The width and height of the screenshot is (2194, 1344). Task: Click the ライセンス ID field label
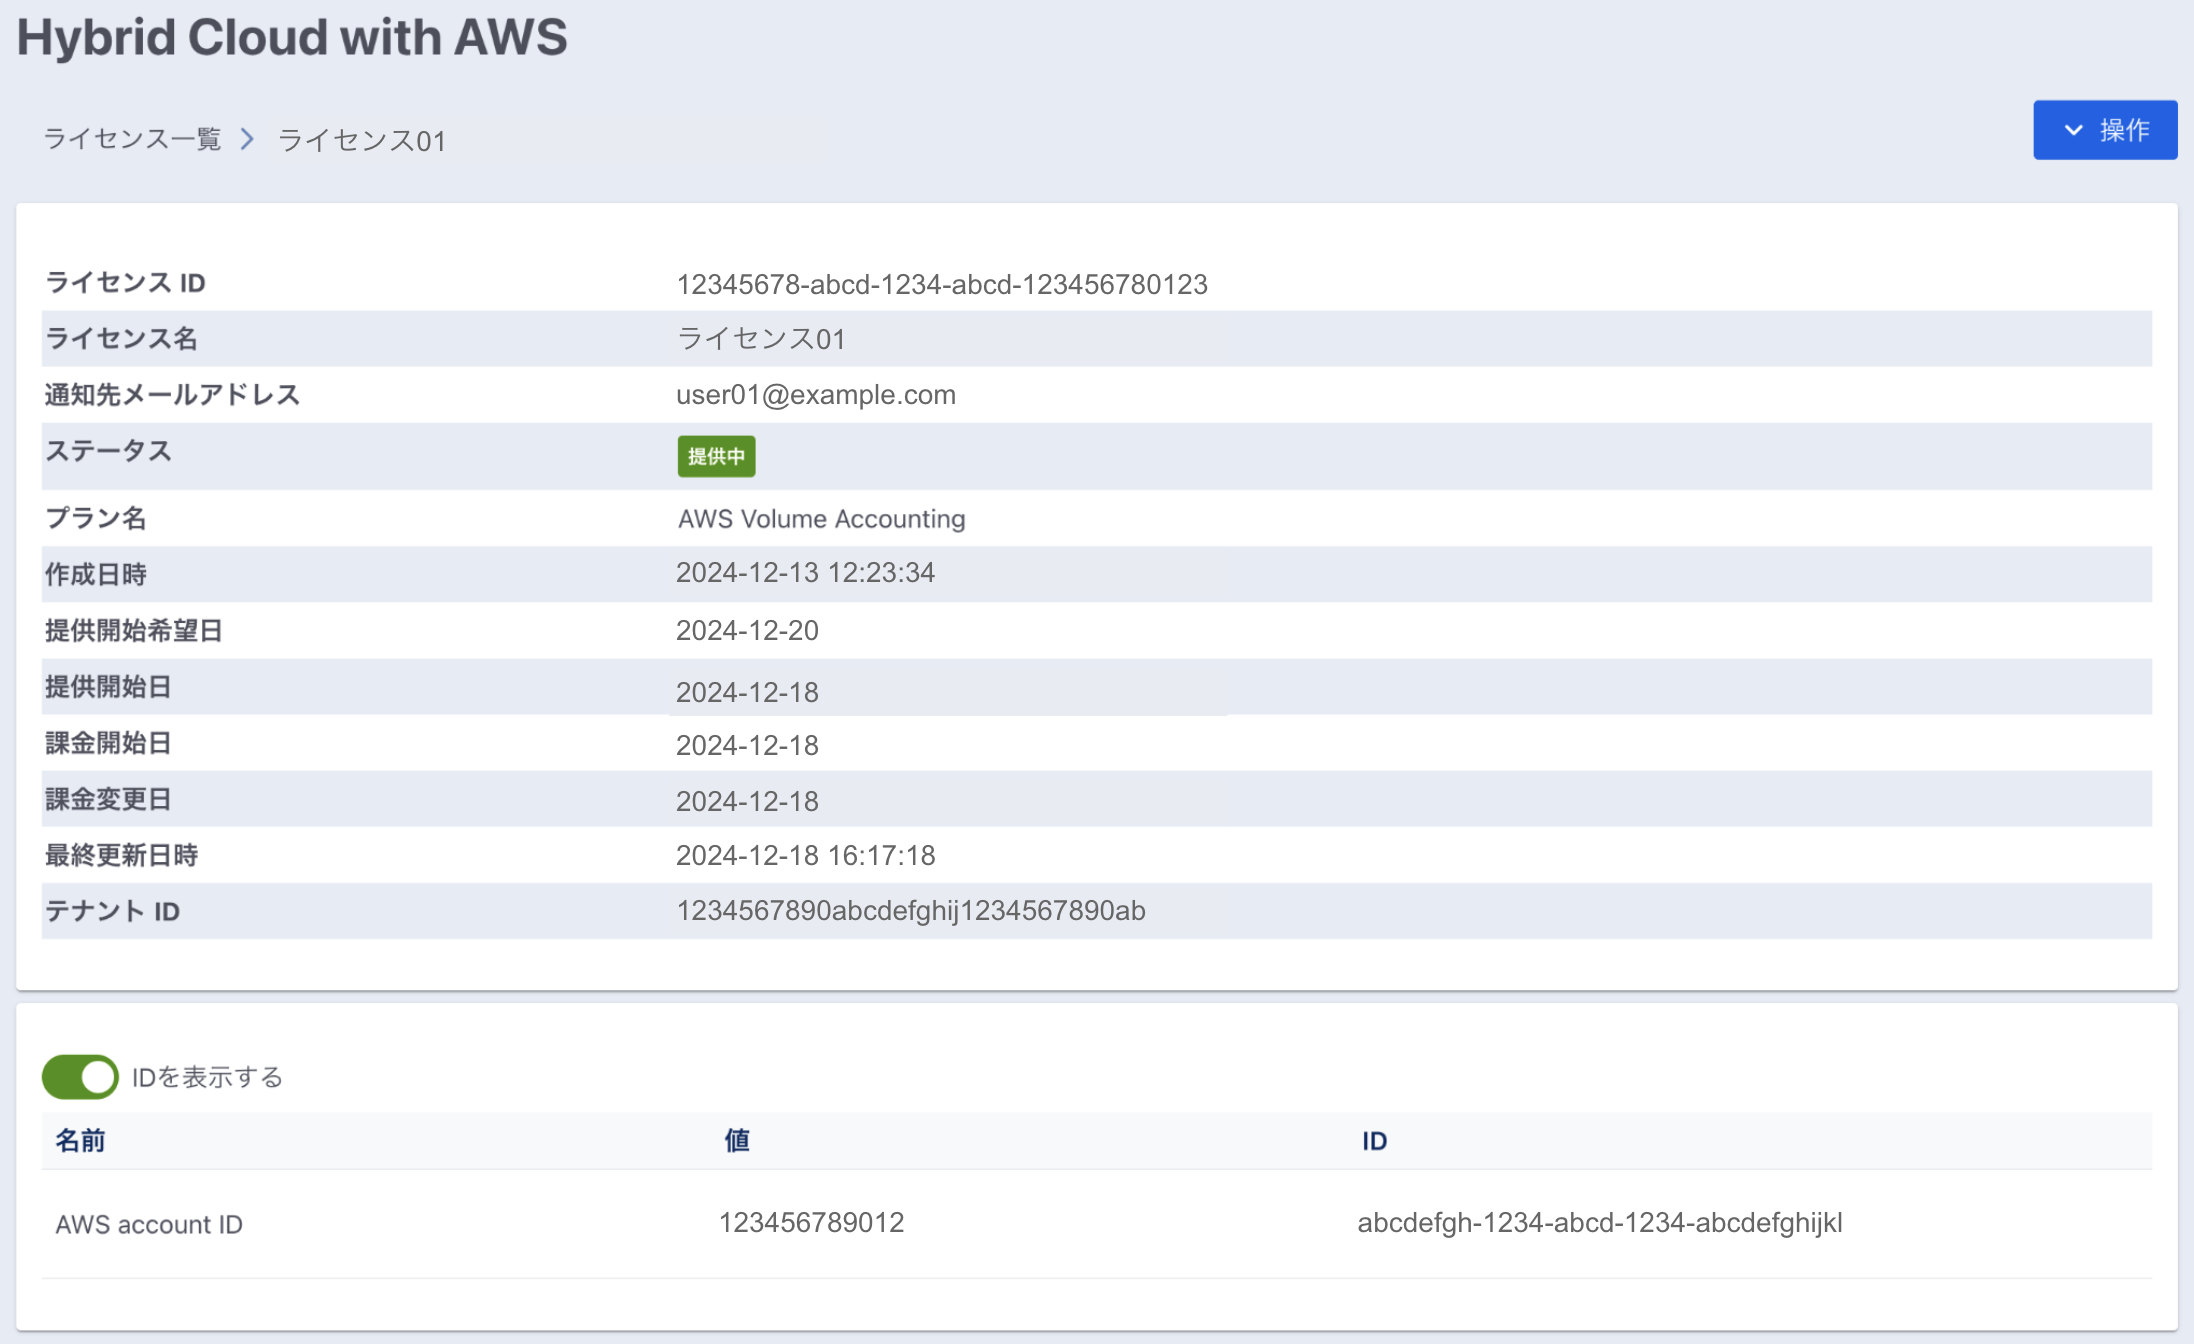click(125, 283)
